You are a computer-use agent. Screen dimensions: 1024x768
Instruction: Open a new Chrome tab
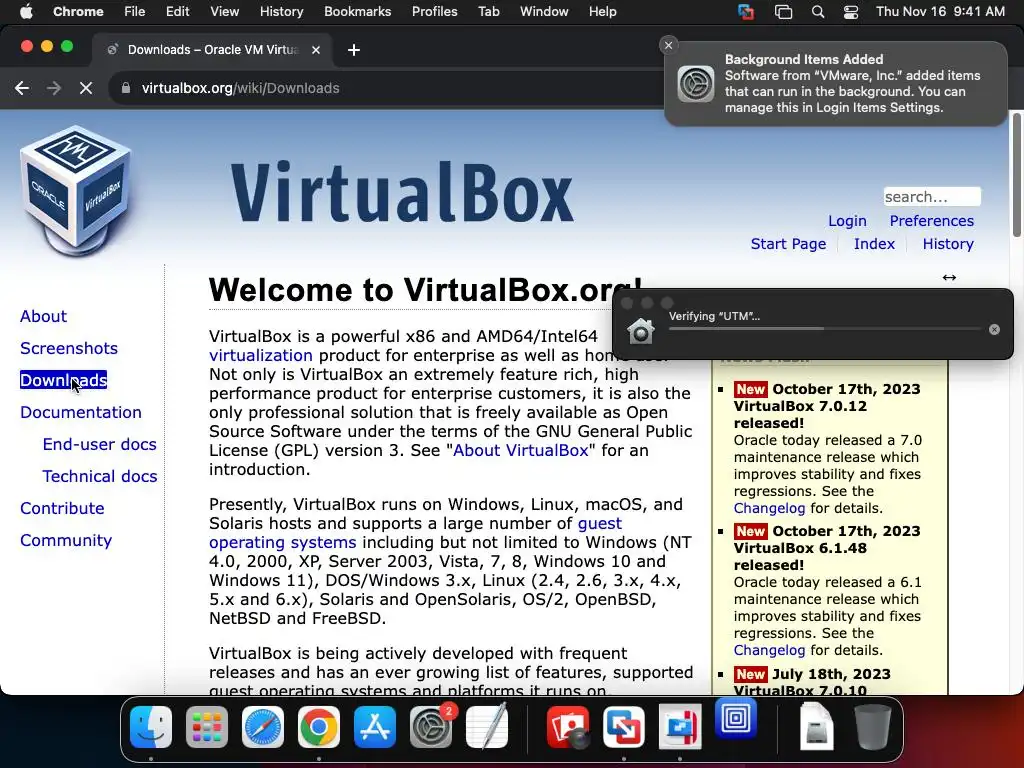pyautogui.click(x=353, y=50)
